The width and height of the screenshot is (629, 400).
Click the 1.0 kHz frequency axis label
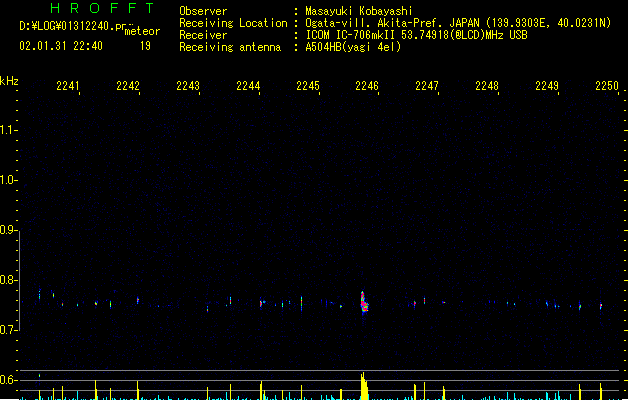(8, 180)
